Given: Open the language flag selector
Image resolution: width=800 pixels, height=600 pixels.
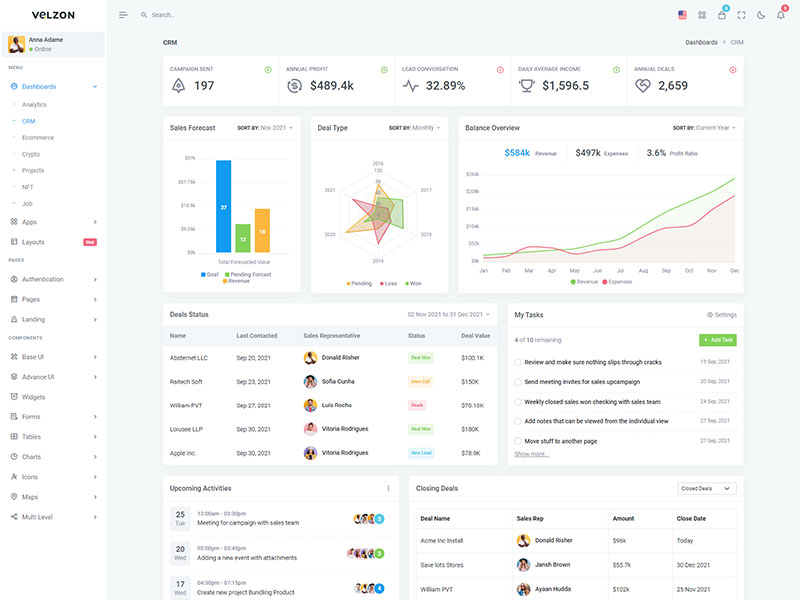Looking at the screenshot, I should 682,15.
